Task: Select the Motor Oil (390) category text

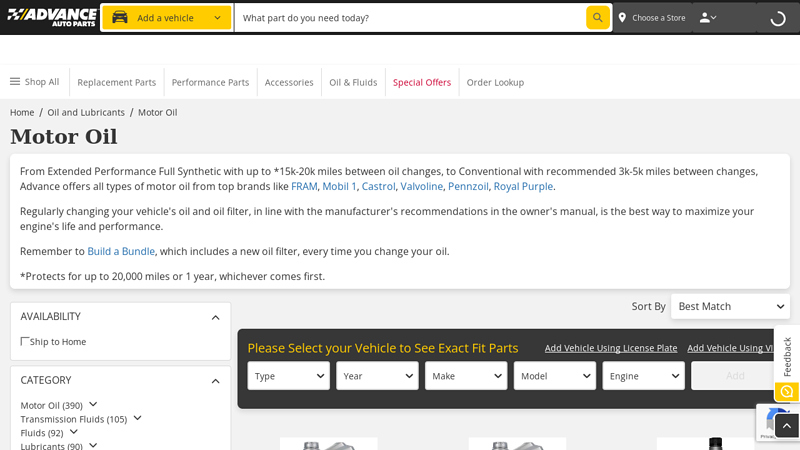Action: [x=52, y=405]
